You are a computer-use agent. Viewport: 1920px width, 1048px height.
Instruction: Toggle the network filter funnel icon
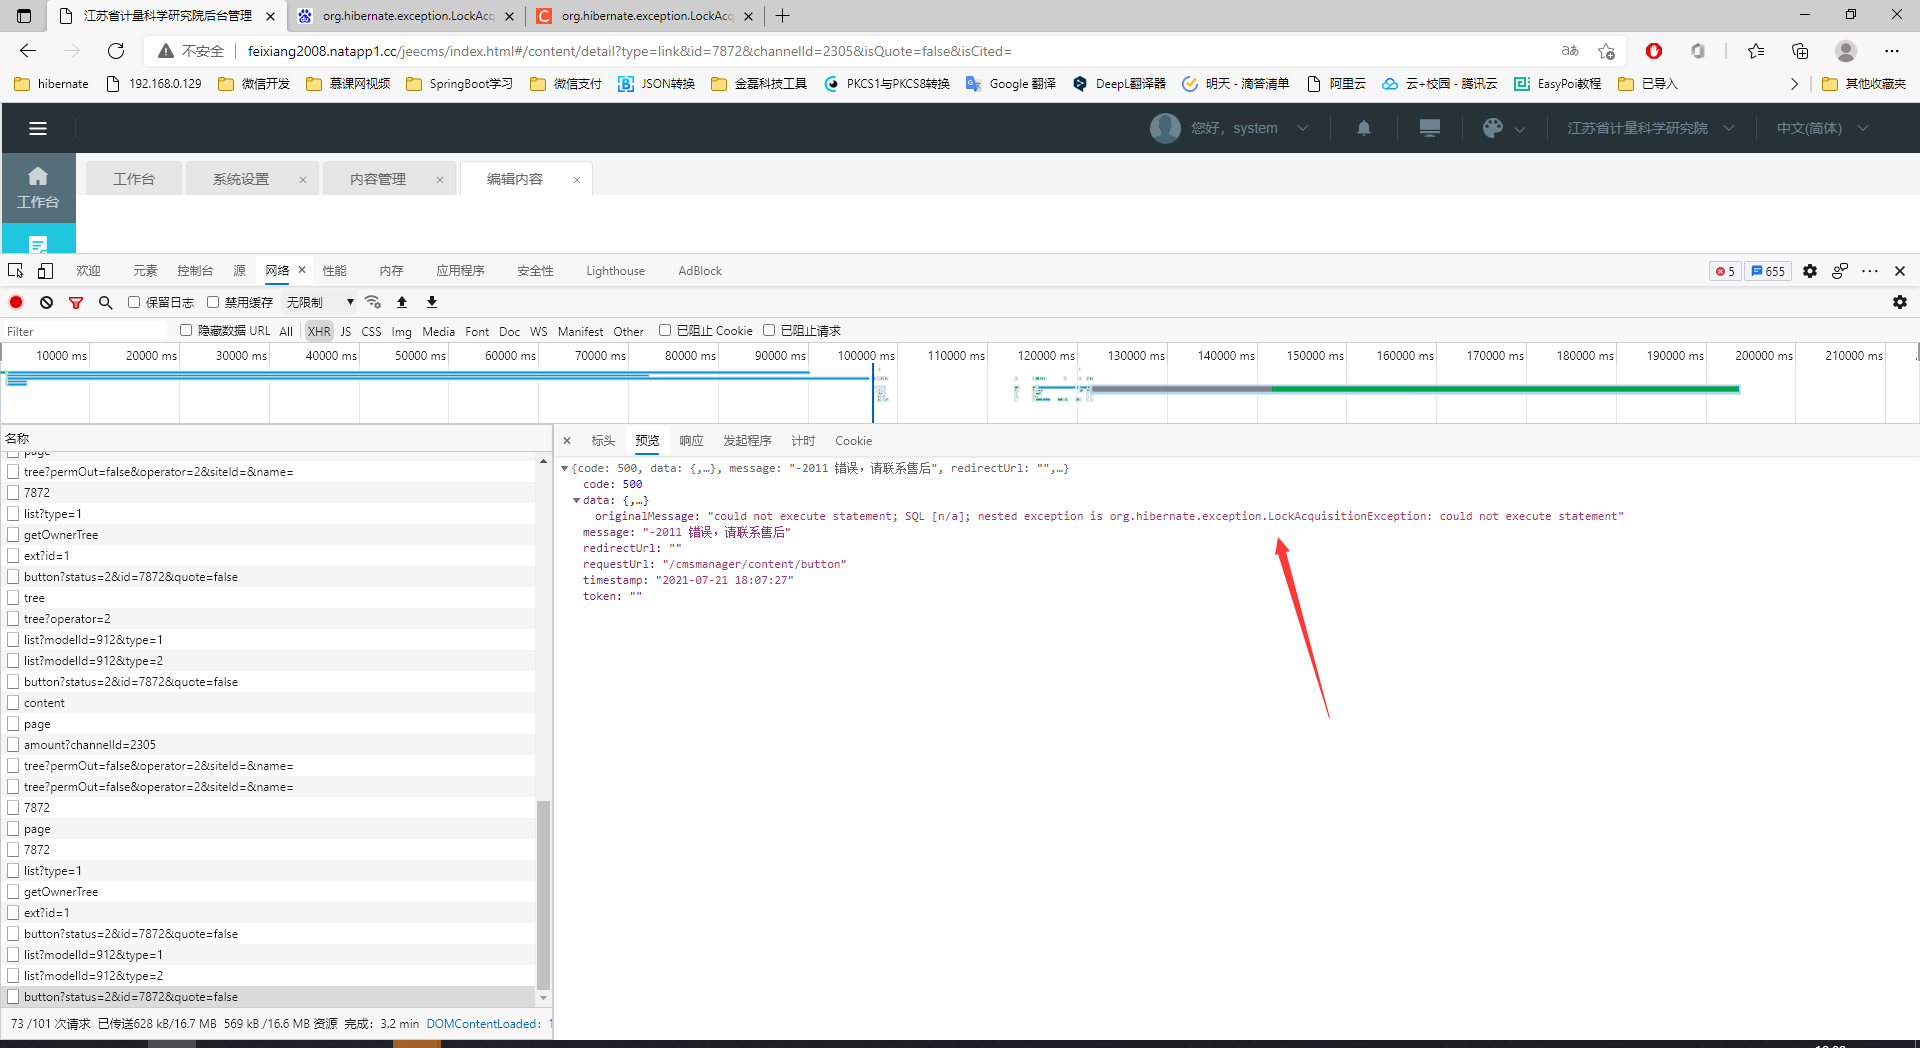(x=76, y=302)
